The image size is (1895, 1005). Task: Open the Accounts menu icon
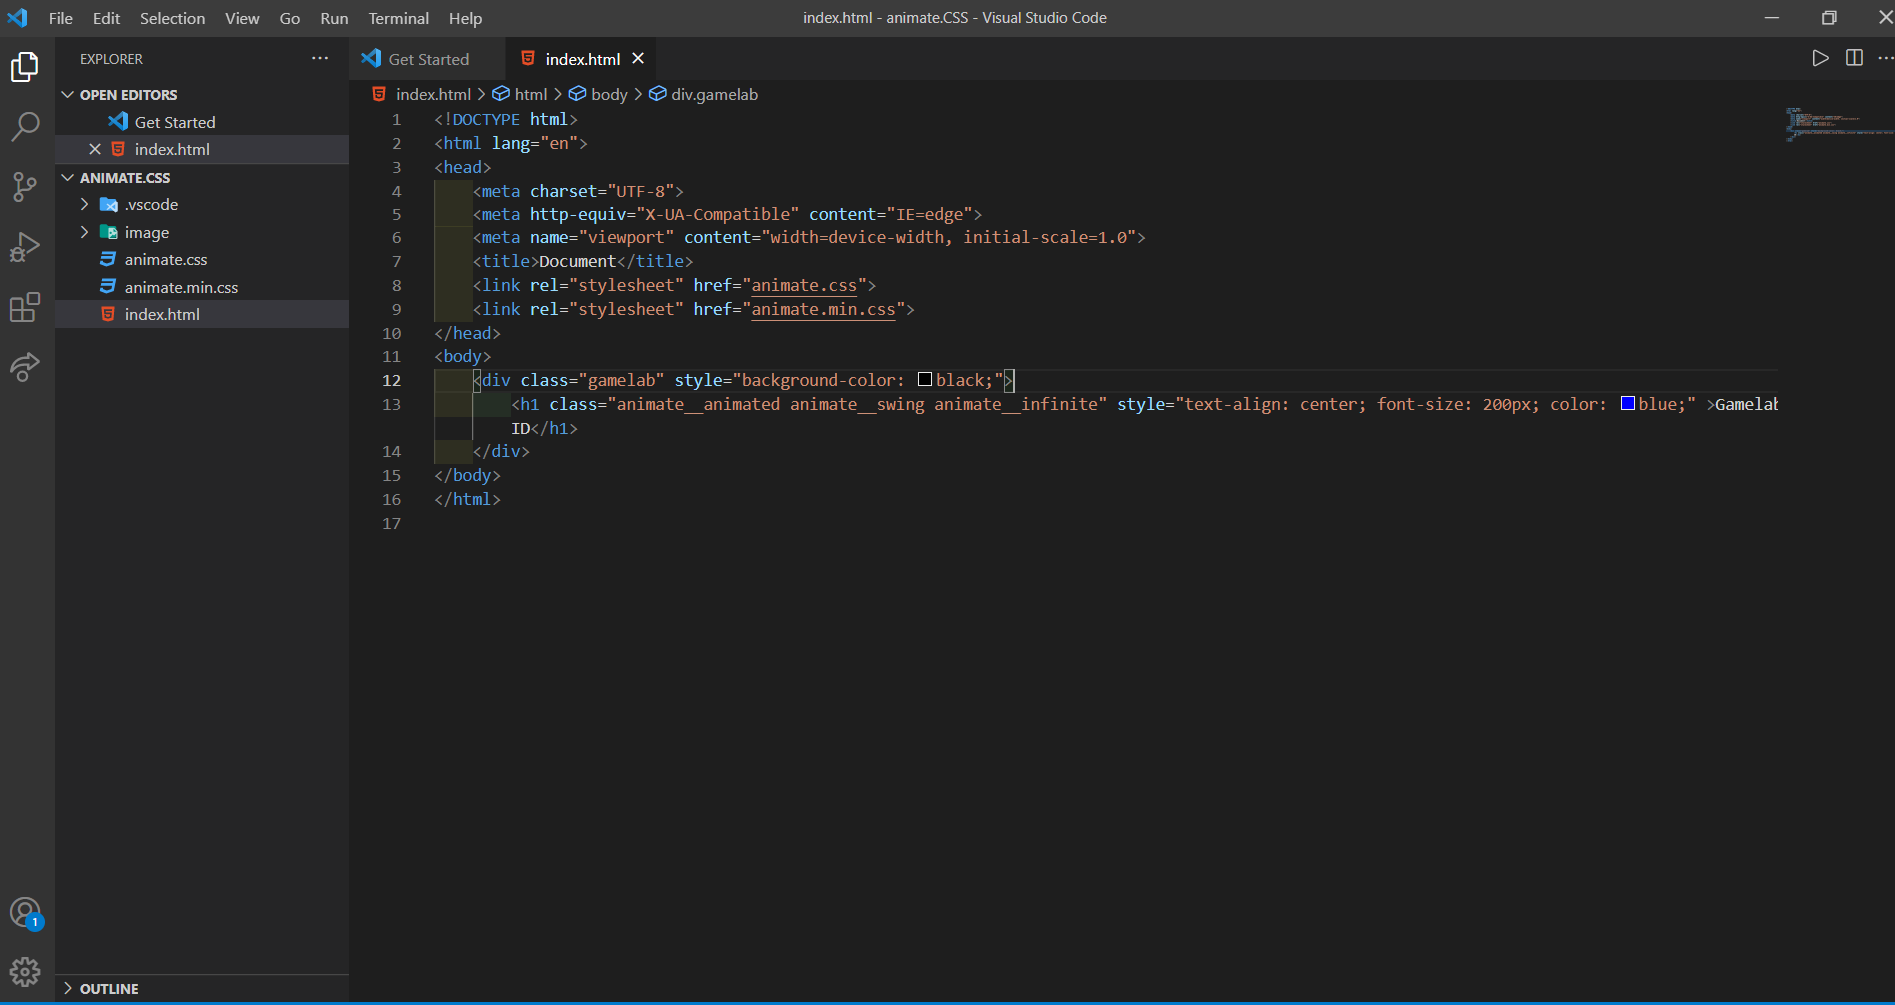pyautogui.click(x=25, y=913)
